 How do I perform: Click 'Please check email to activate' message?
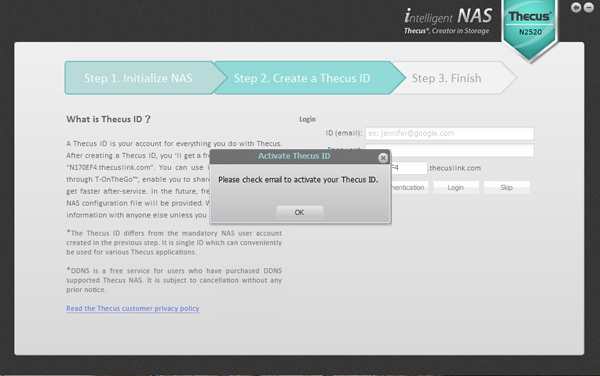pos(298,180)
